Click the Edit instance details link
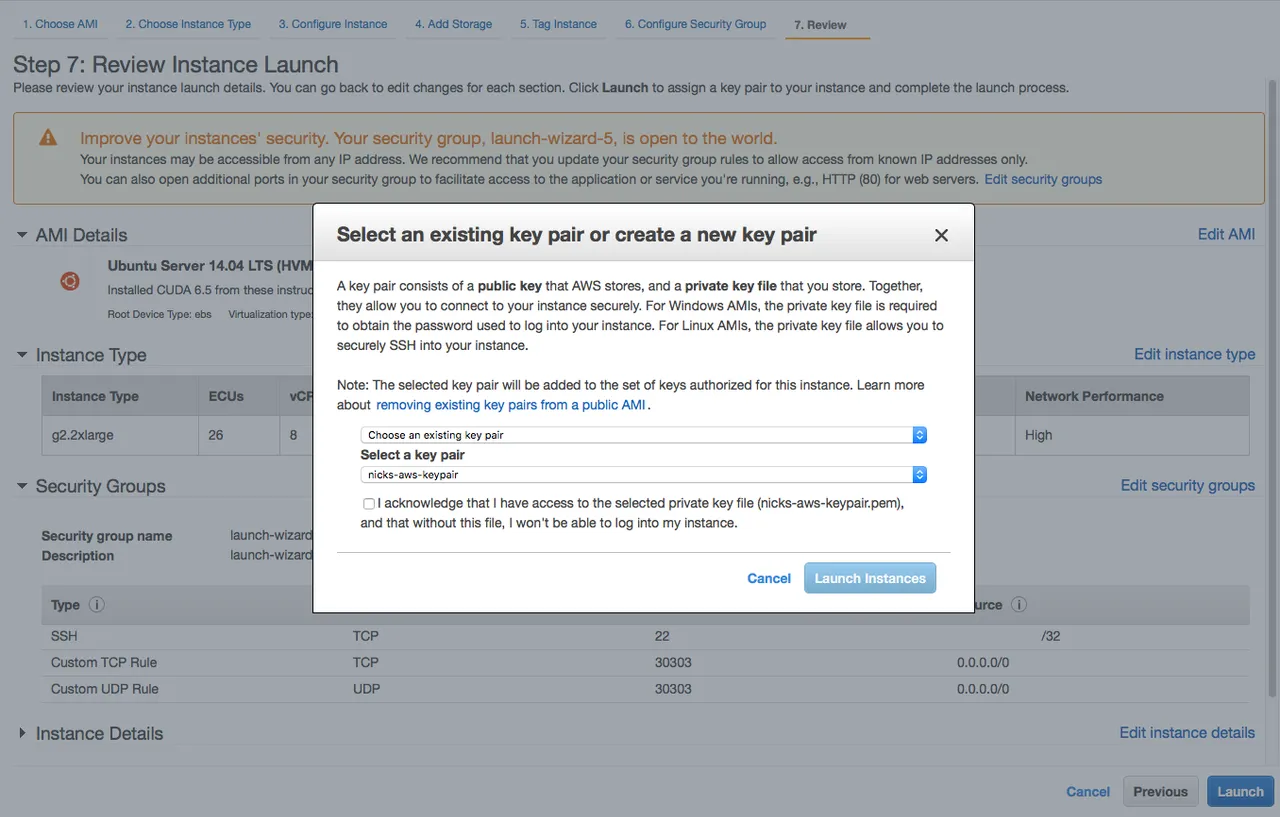Screen dimensions: 1280x817 (x=1187, y=733)
